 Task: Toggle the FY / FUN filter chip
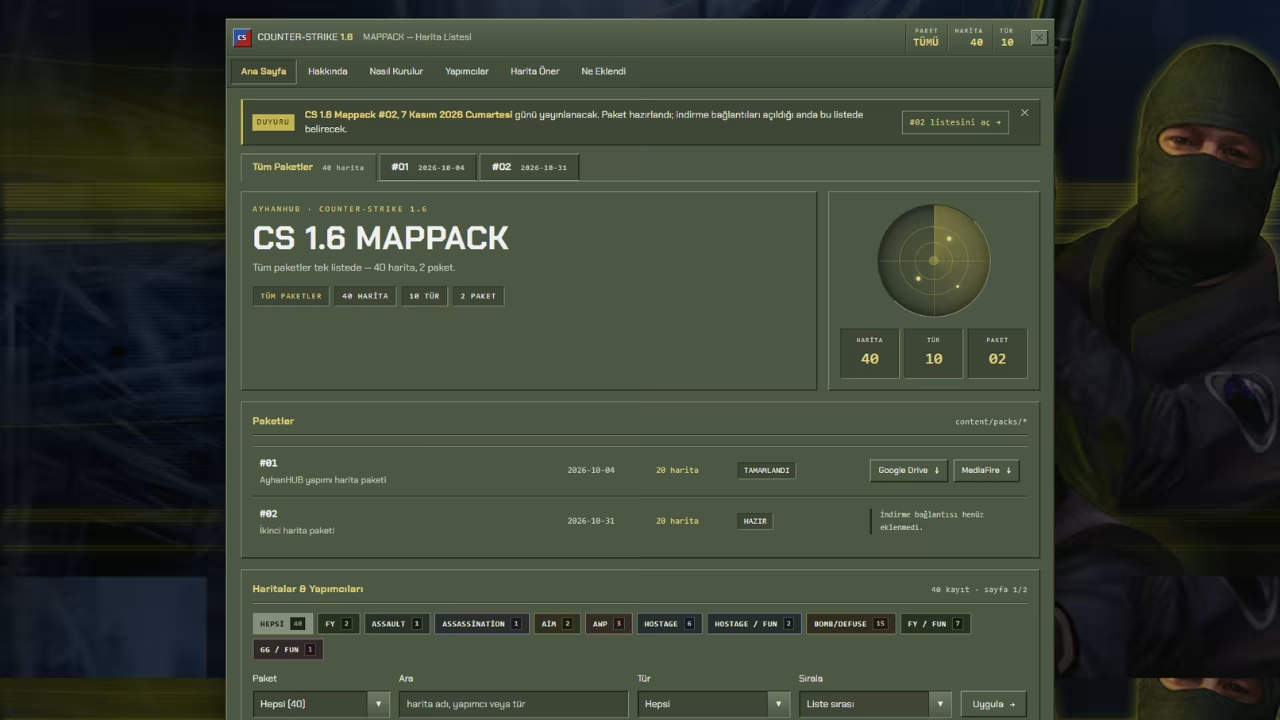pos(935,623)
